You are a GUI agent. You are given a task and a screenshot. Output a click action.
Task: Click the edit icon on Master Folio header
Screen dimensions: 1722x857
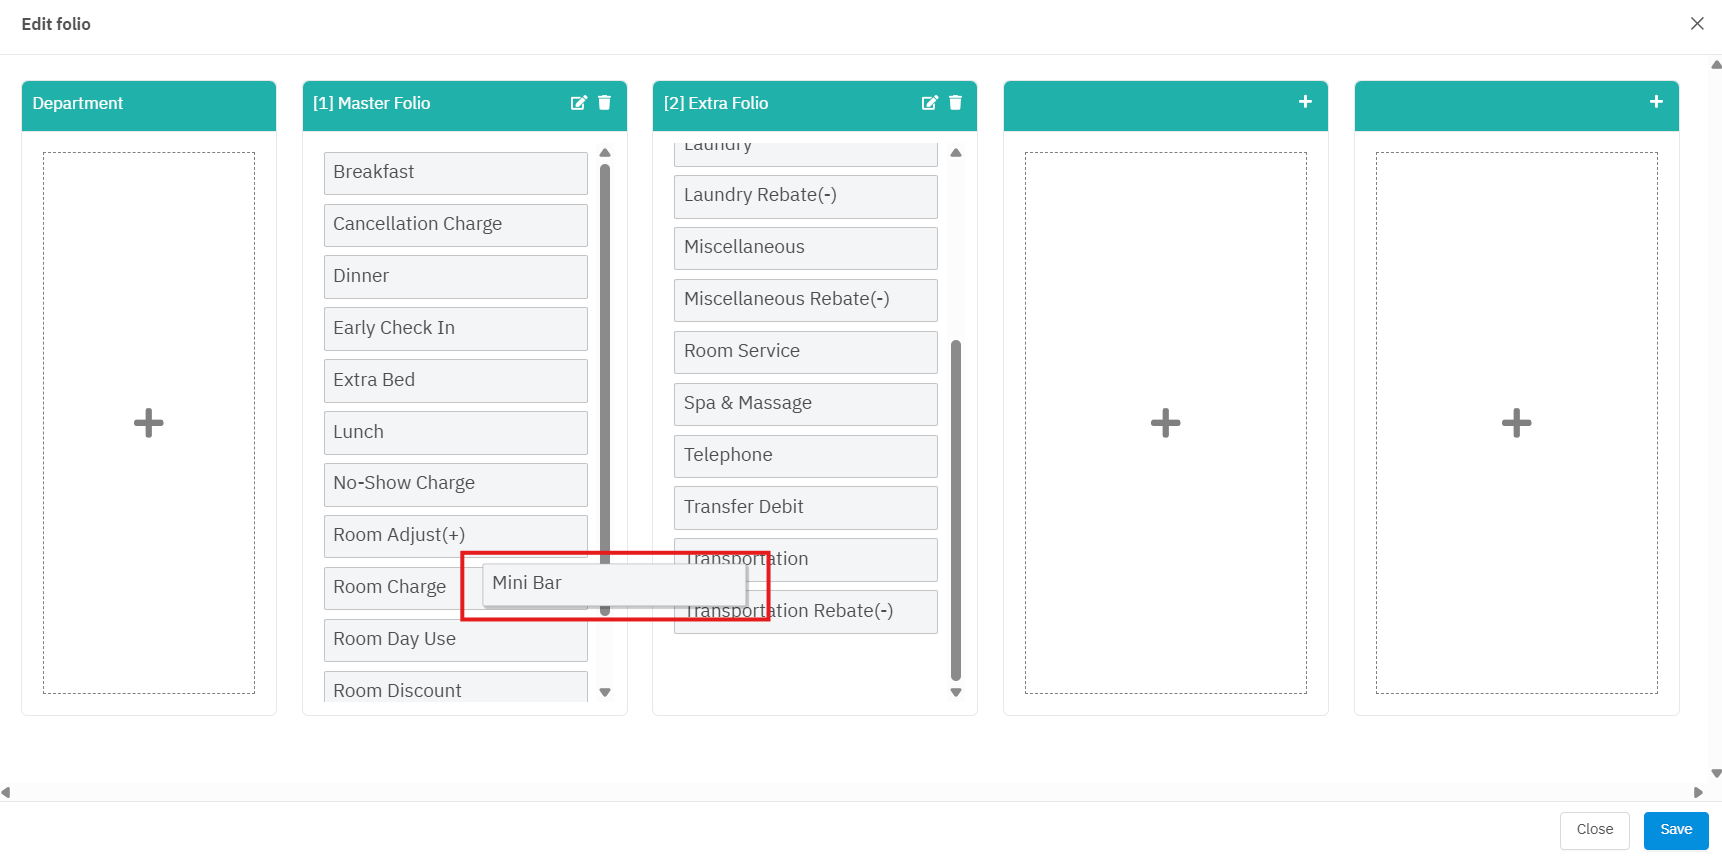pyautogui.click(x=578, y=103)
